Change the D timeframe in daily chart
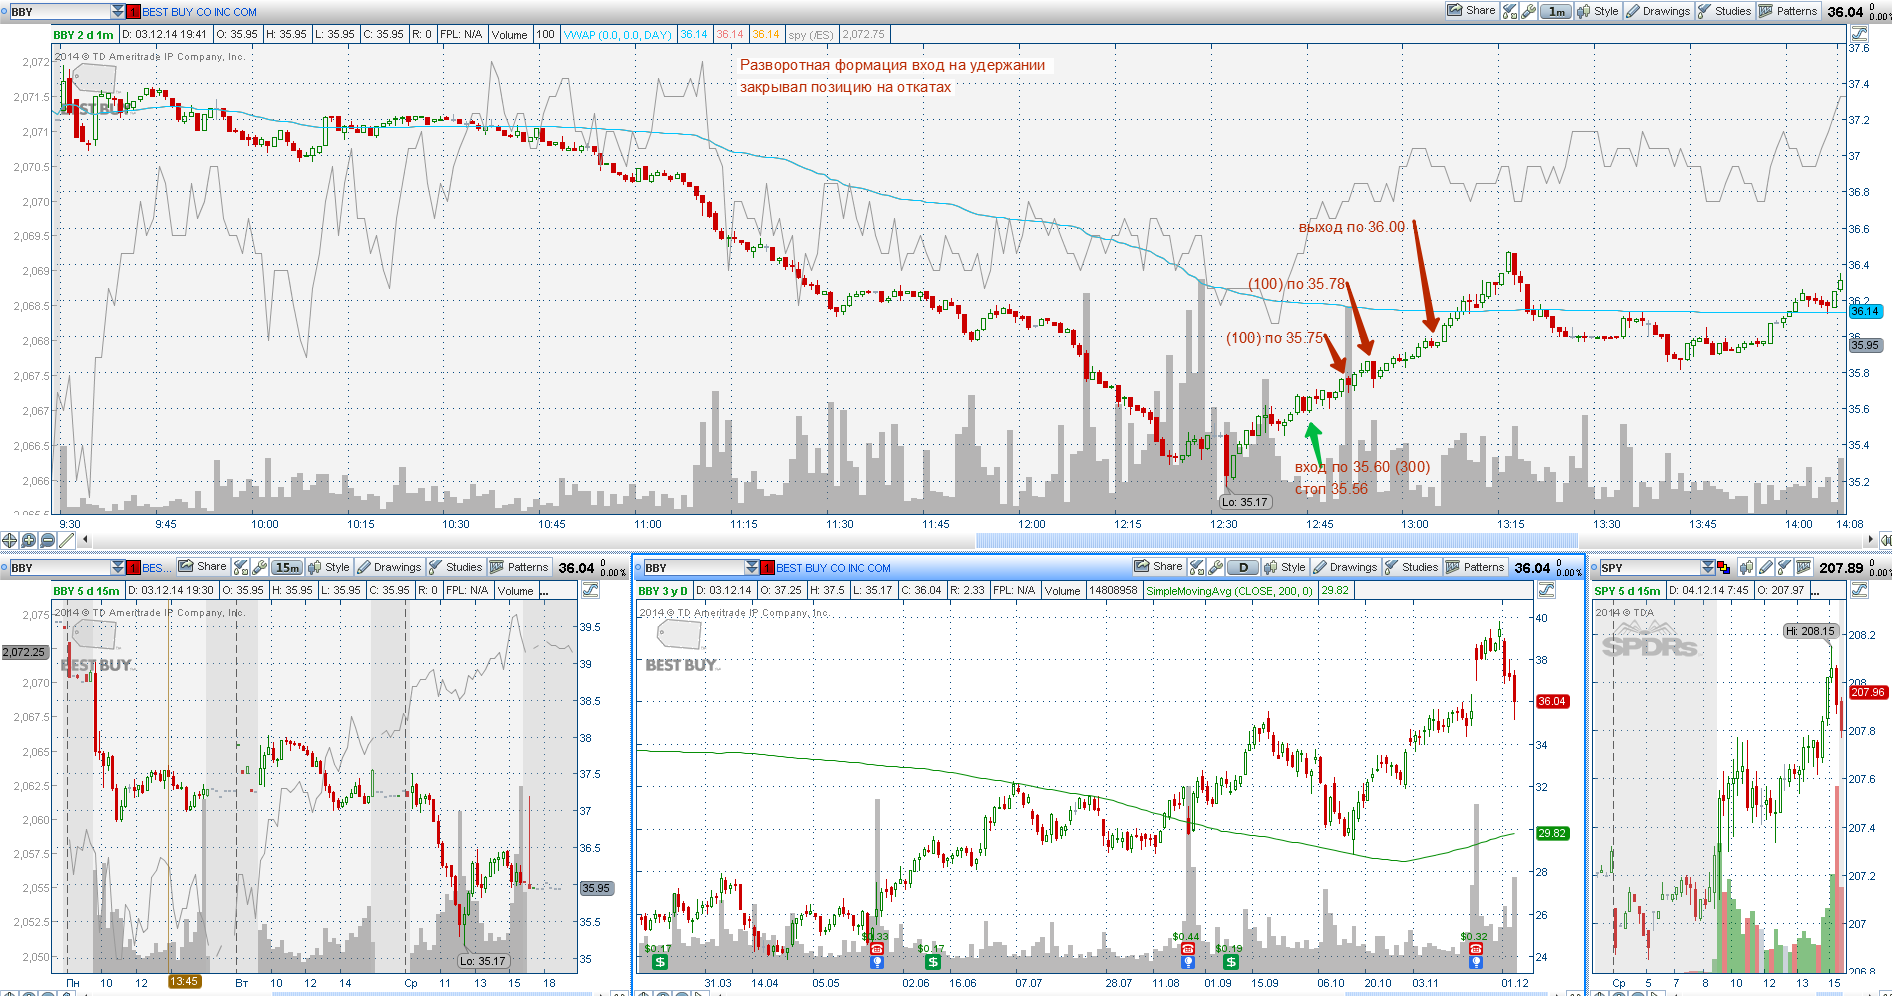This screenshot has height=996, width=1892. (x=1243, y=567)
